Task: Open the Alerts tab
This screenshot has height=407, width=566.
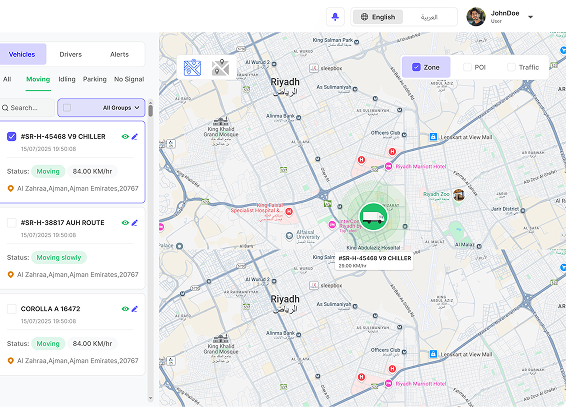Action: point(119,54)
